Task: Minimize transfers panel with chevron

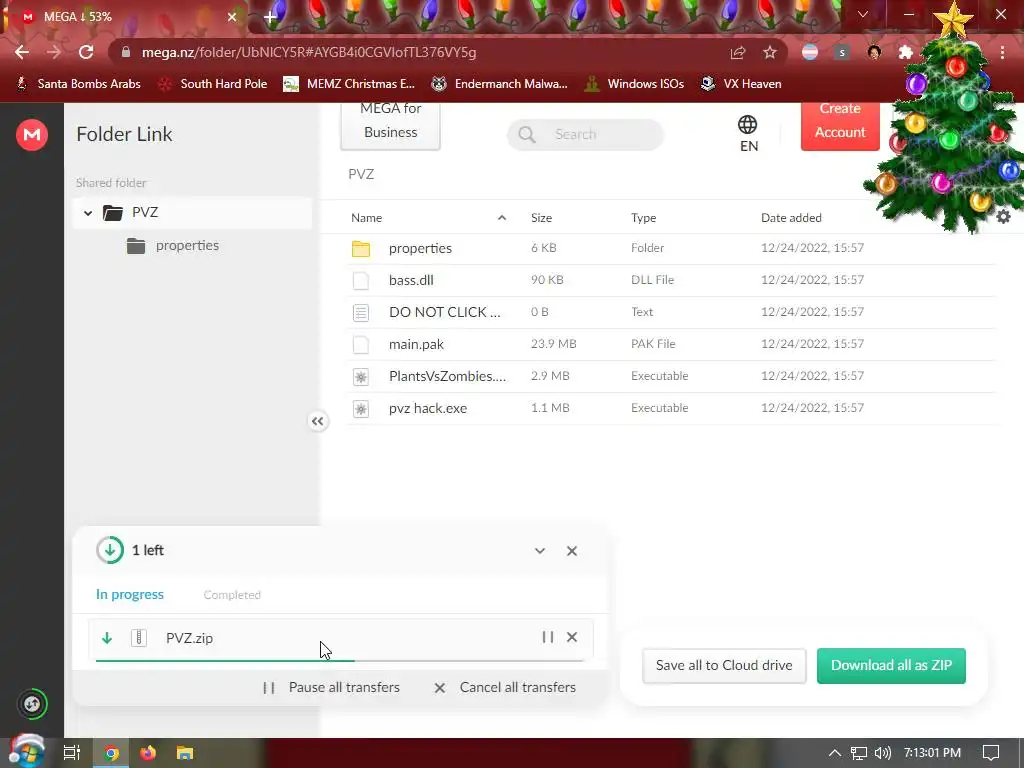Action: (x=540, y=551)
